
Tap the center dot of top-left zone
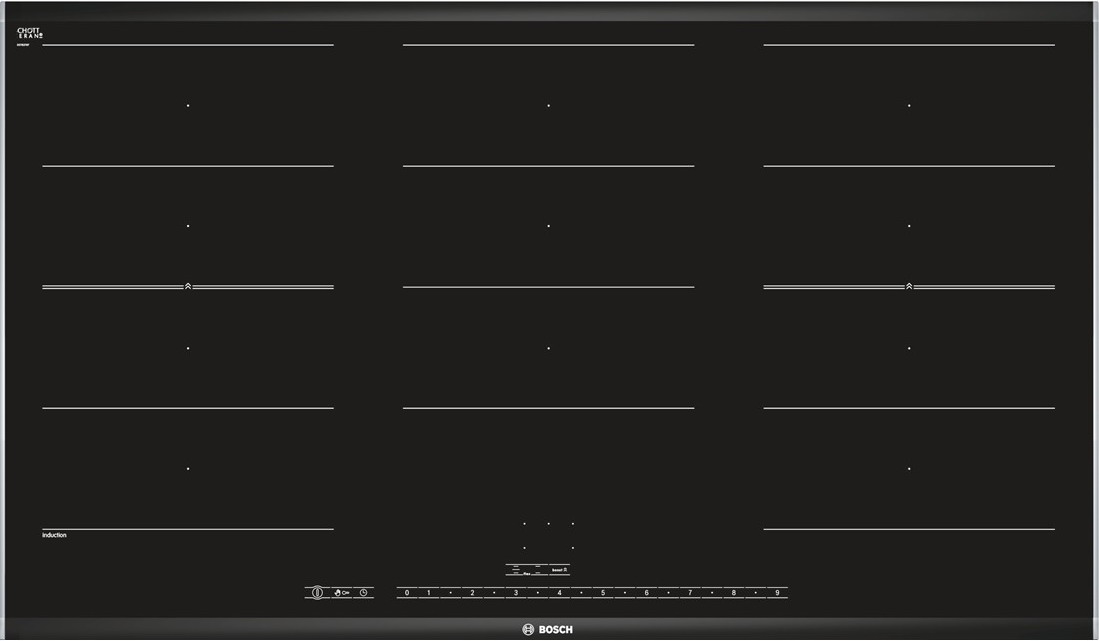point(188,105)
